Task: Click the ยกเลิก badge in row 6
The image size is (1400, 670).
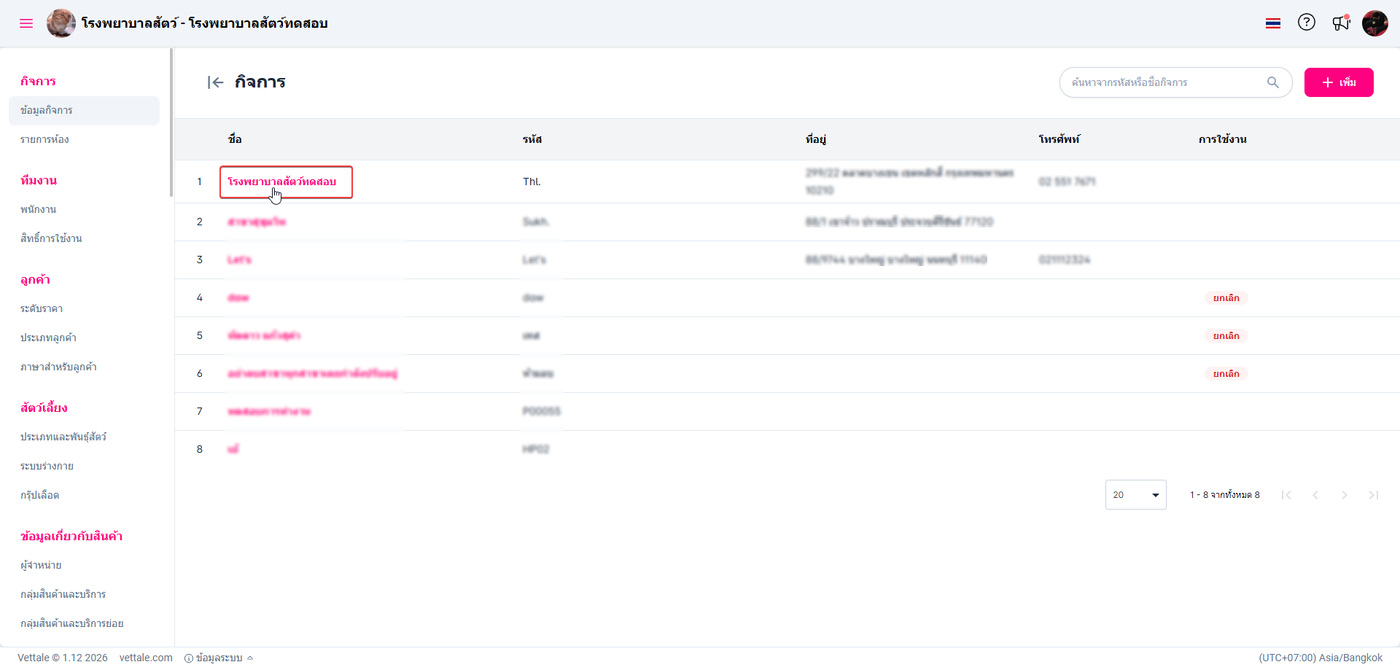Action: [x=1226, y=374]
